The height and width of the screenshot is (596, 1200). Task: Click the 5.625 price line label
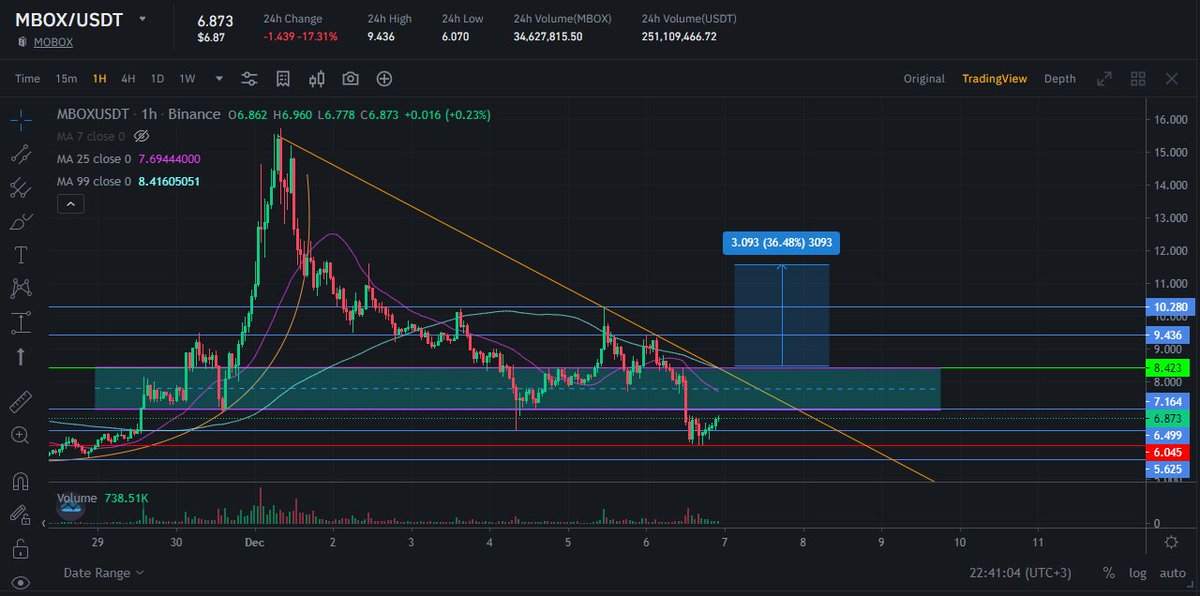[x=1169, y=469]
